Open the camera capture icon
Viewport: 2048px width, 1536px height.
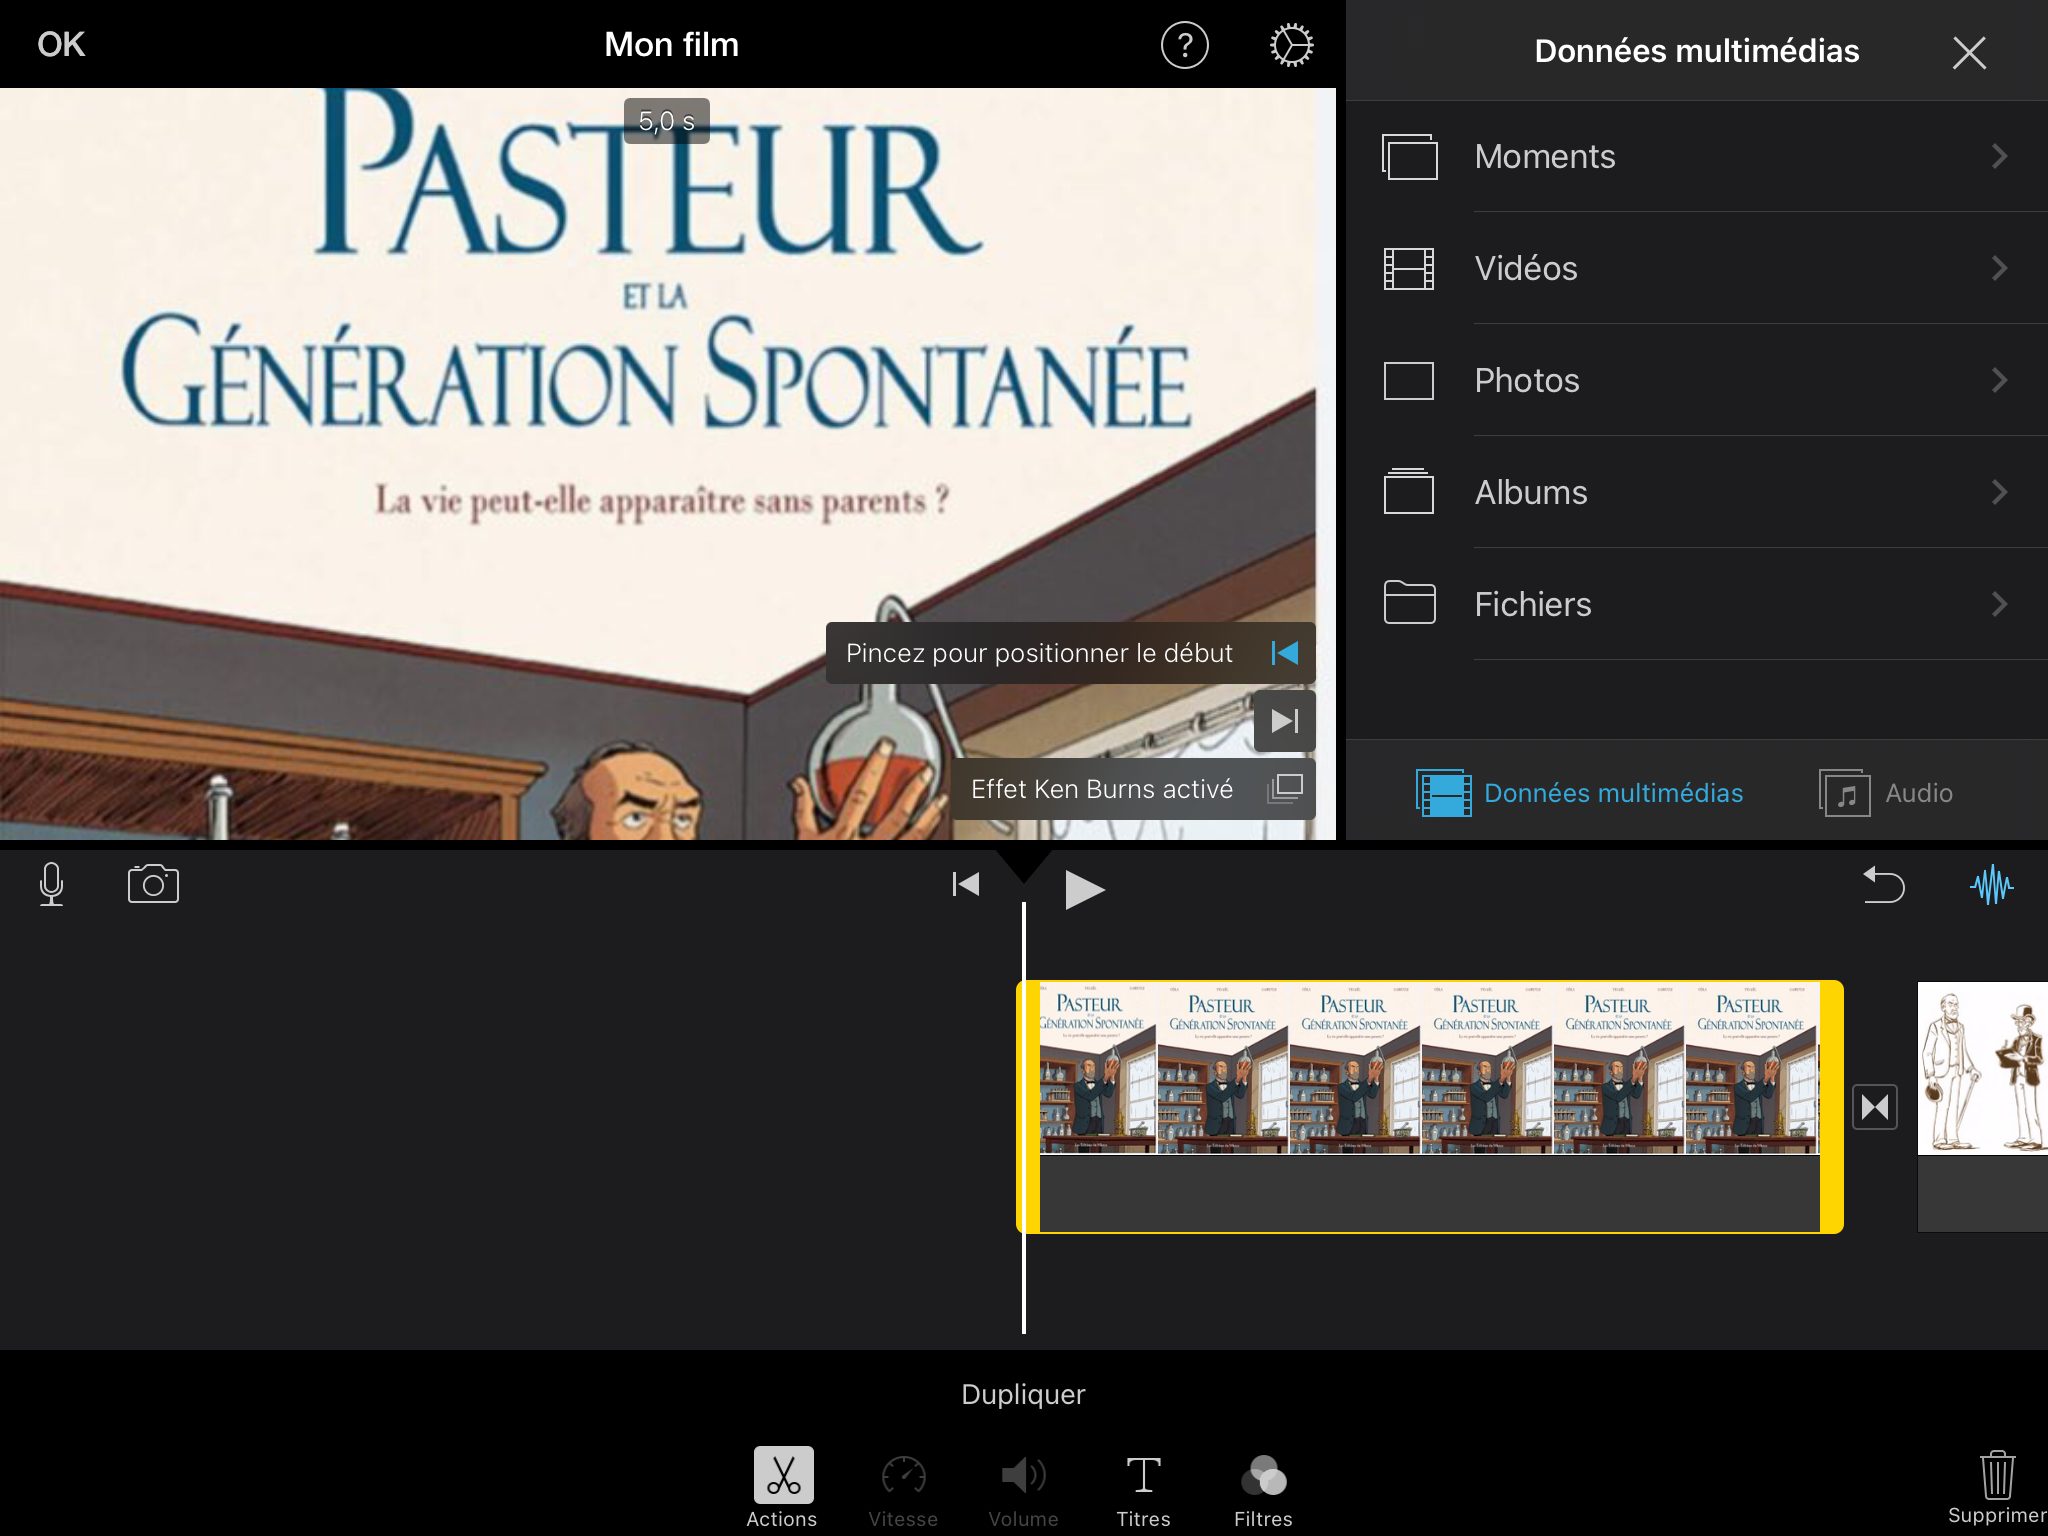point(153,884)
